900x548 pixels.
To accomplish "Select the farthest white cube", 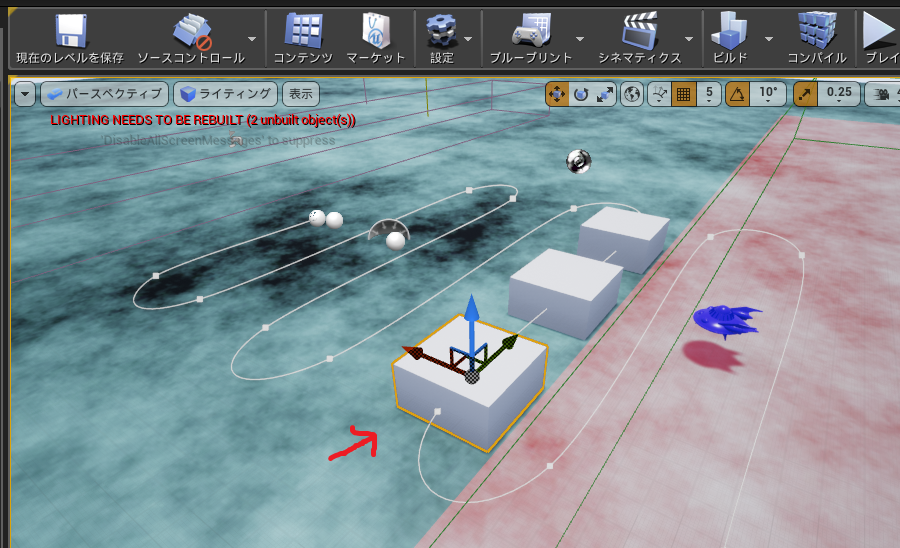I will point(624,238).
